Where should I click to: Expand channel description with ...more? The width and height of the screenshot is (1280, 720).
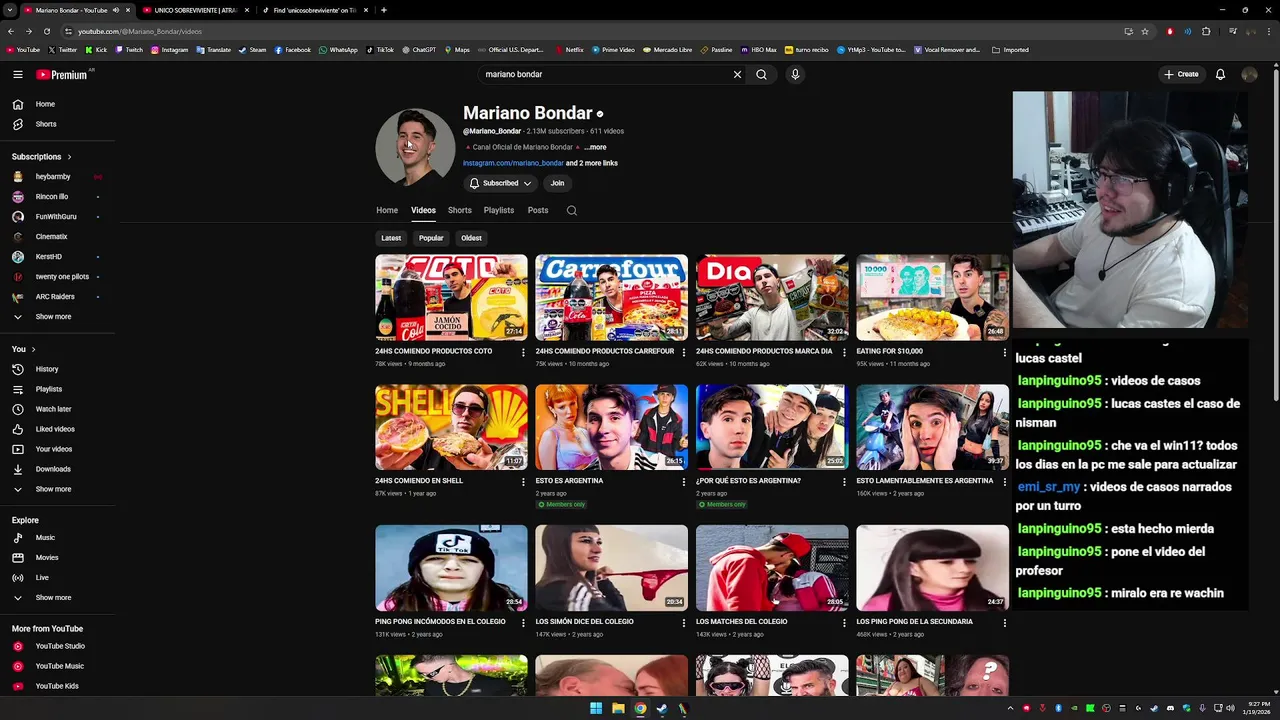(595, 147)
